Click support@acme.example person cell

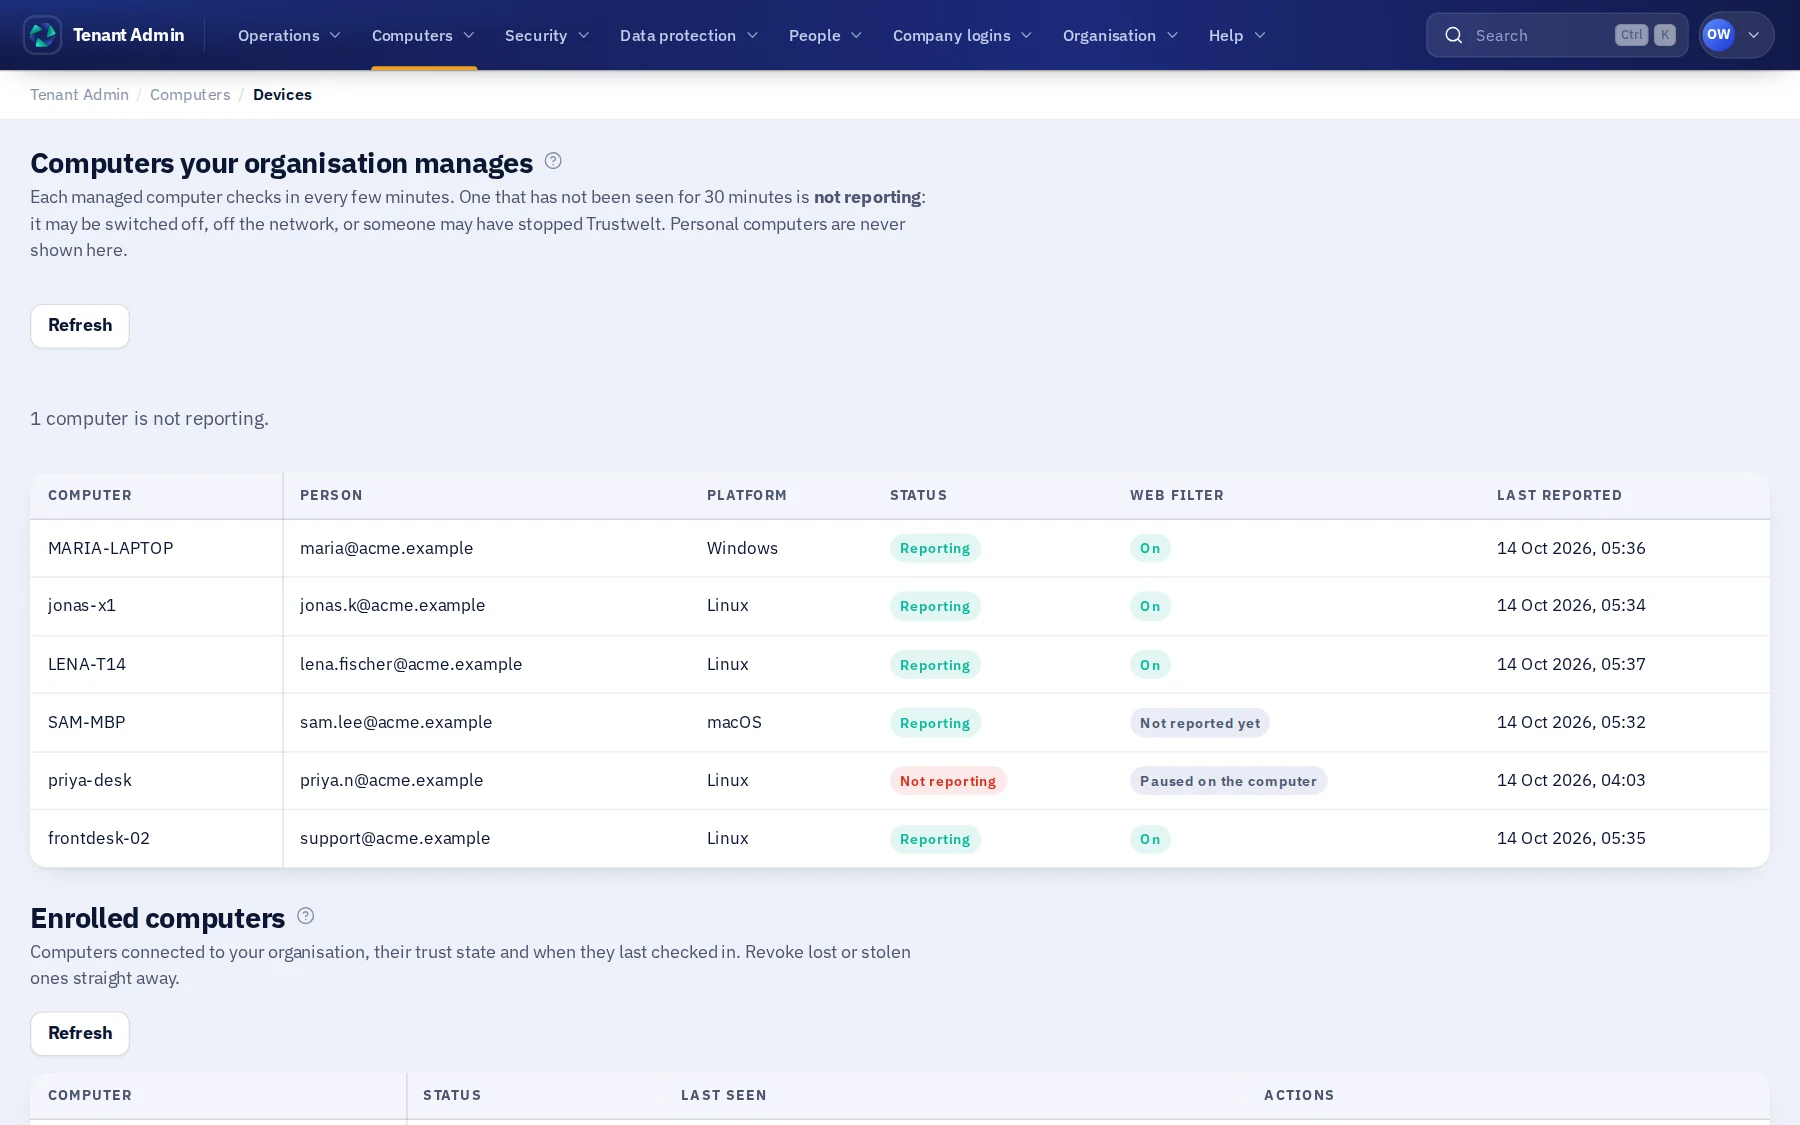(395, 838)
